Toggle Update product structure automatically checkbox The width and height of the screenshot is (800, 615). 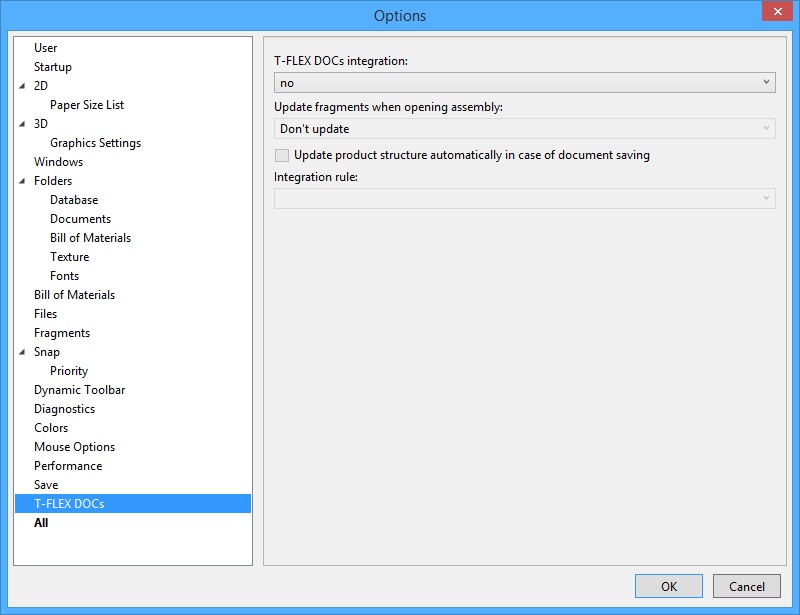282,155
